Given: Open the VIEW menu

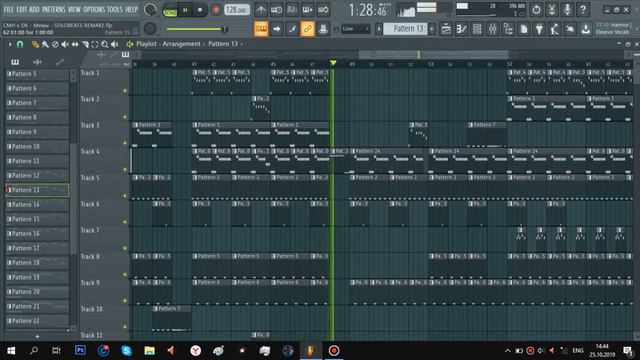Looking at the screenshot, I should click(74, 9).
